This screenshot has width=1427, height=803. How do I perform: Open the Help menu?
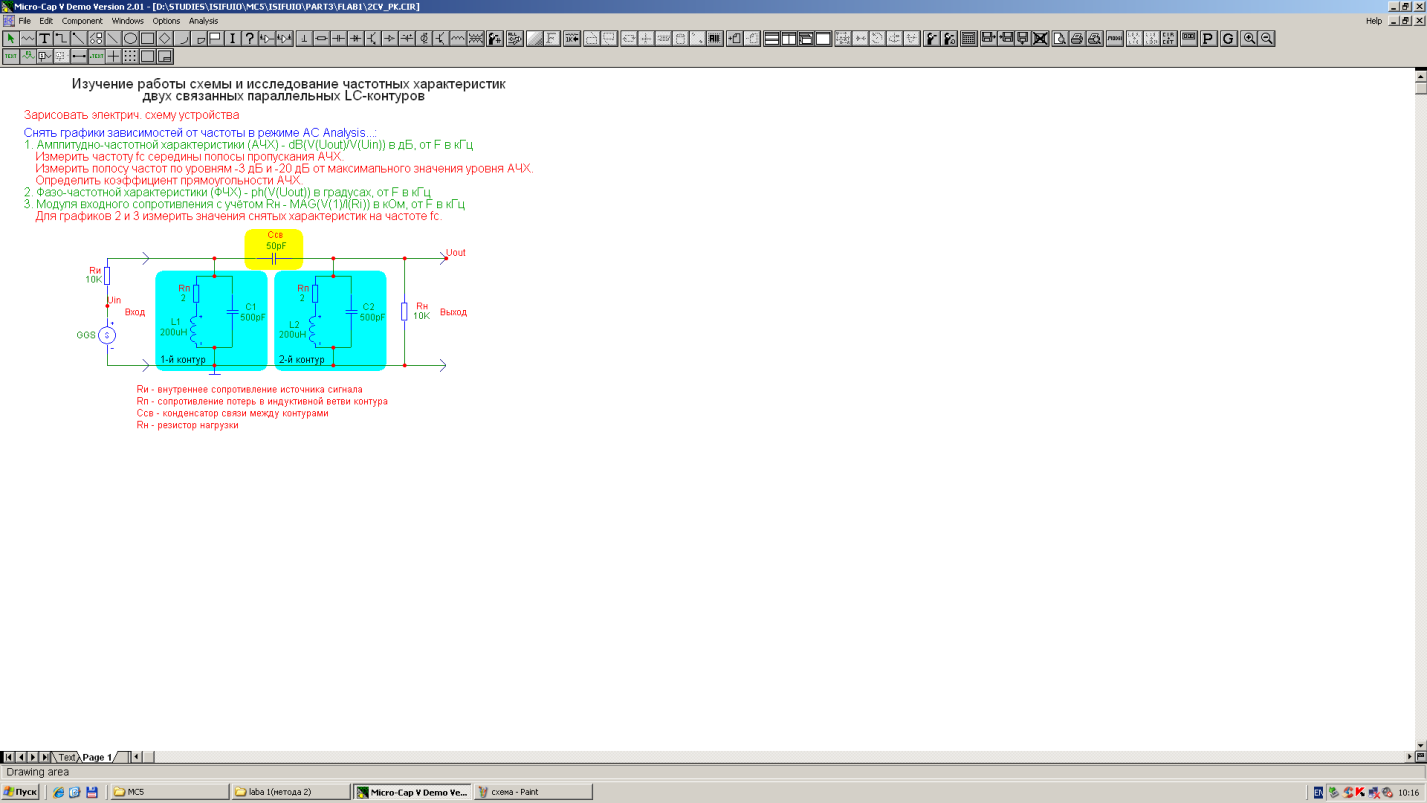[1374, 21]
